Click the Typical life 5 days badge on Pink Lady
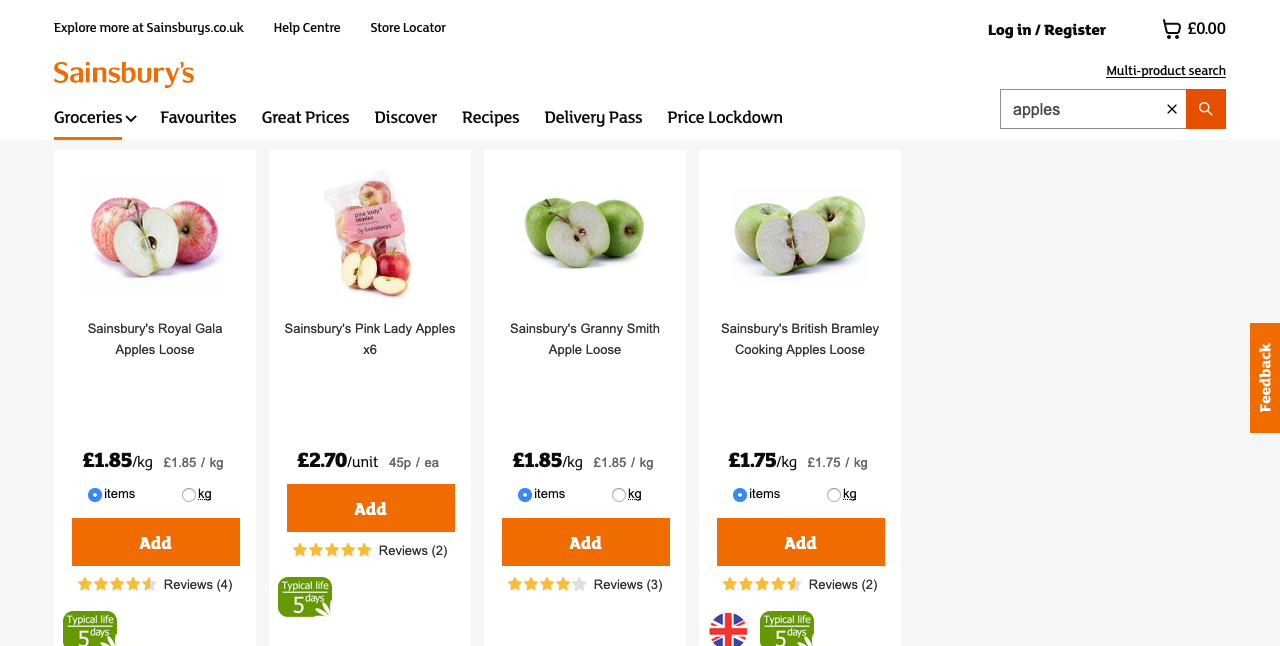Image resolution: width=1280 pixels, height=646 pixels. [305, 597]
